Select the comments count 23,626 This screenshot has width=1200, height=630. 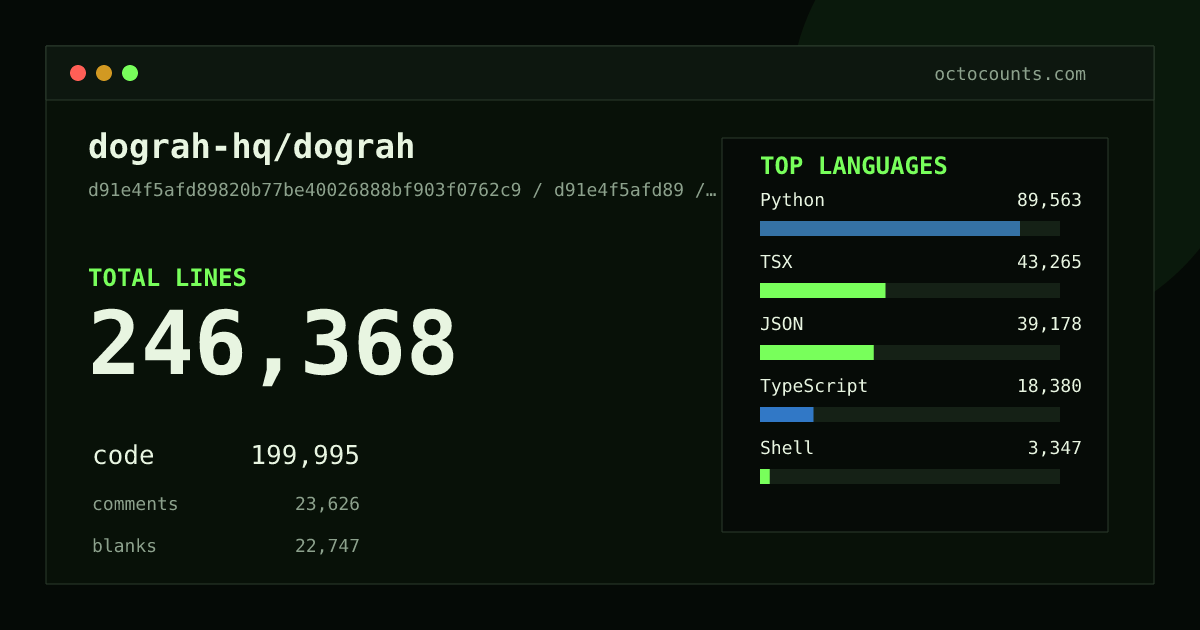pos(327,504)
